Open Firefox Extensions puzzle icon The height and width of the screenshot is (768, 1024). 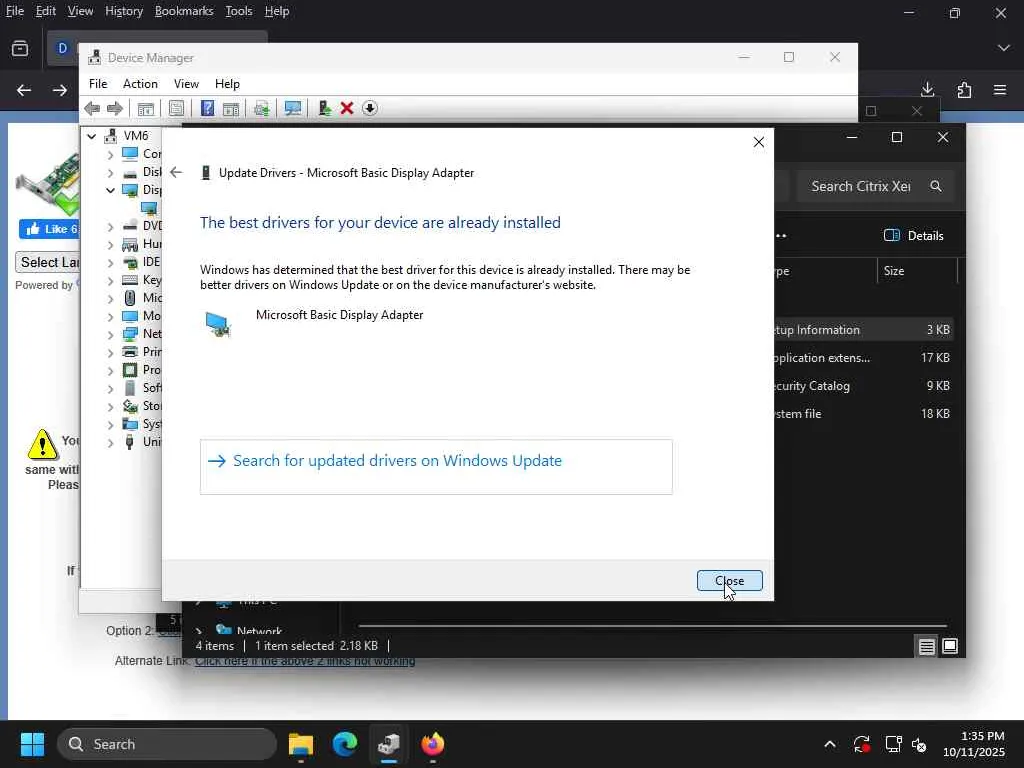964,89
